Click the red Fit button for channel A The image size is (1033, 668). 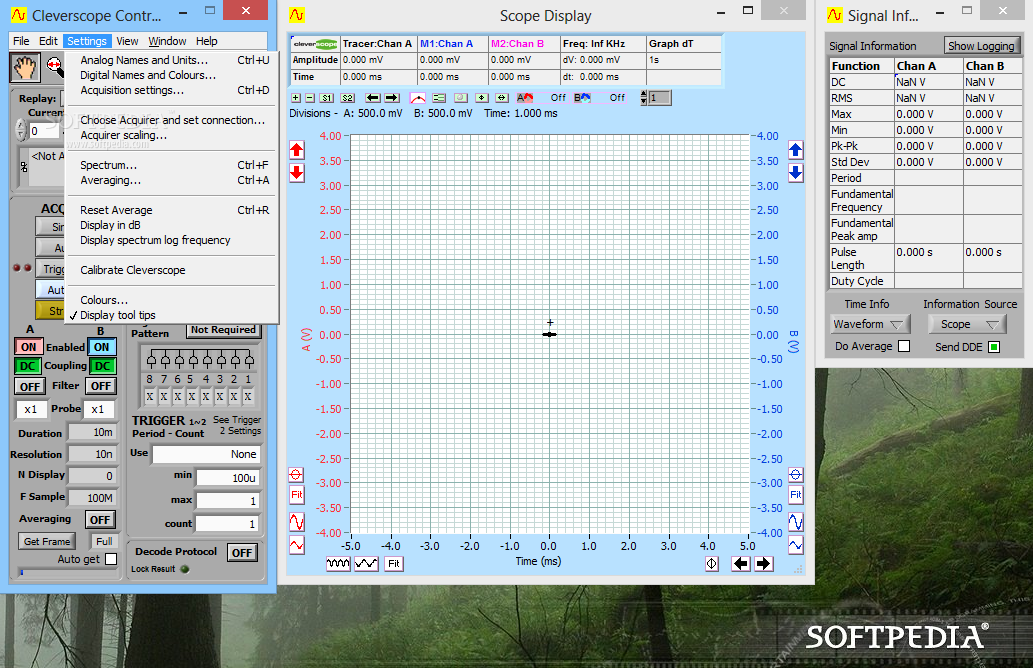(x=296, y=495)
